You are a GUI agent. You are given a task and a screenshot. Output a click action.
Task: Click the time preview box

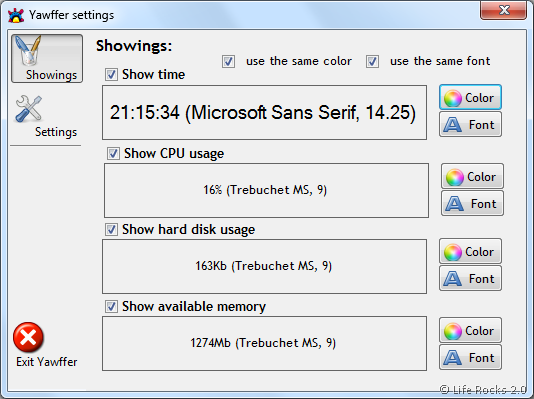click(264, 112)
